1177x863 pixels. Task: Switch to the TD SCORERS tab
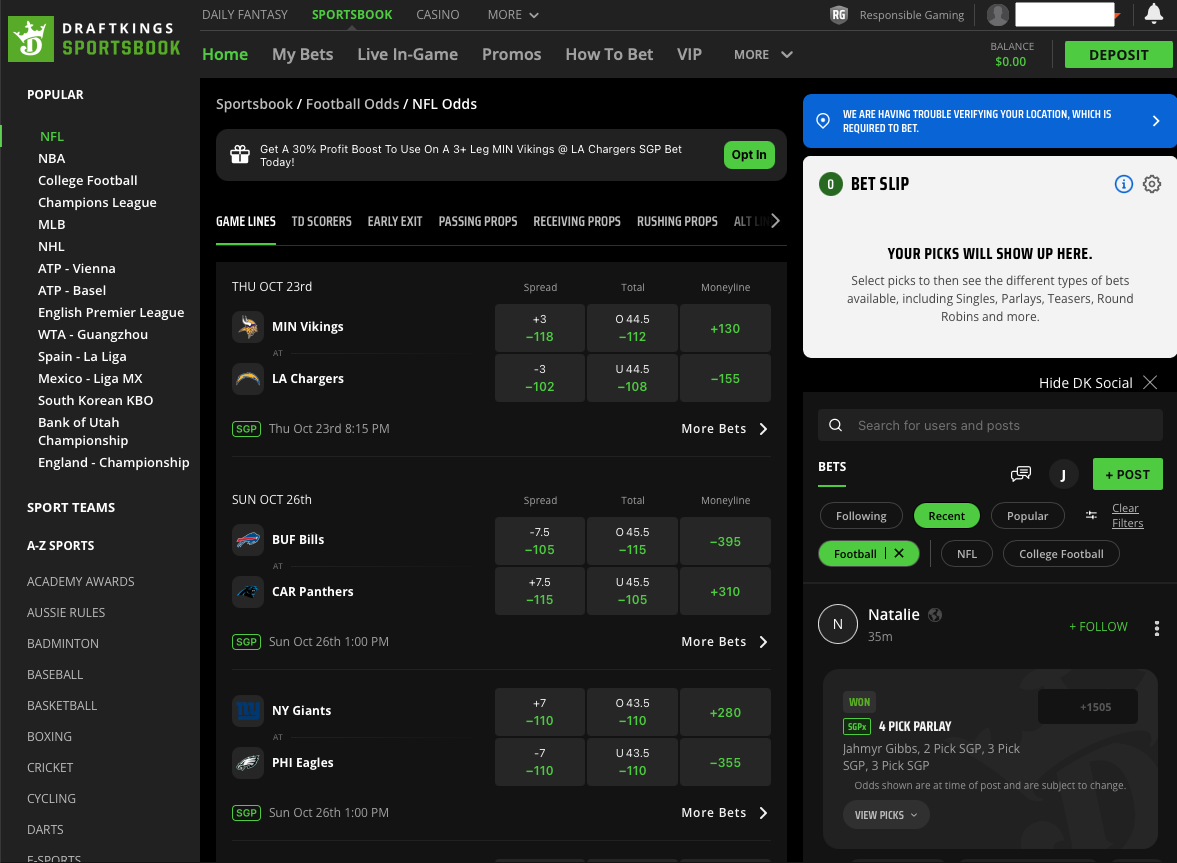(x=321, y=221)
